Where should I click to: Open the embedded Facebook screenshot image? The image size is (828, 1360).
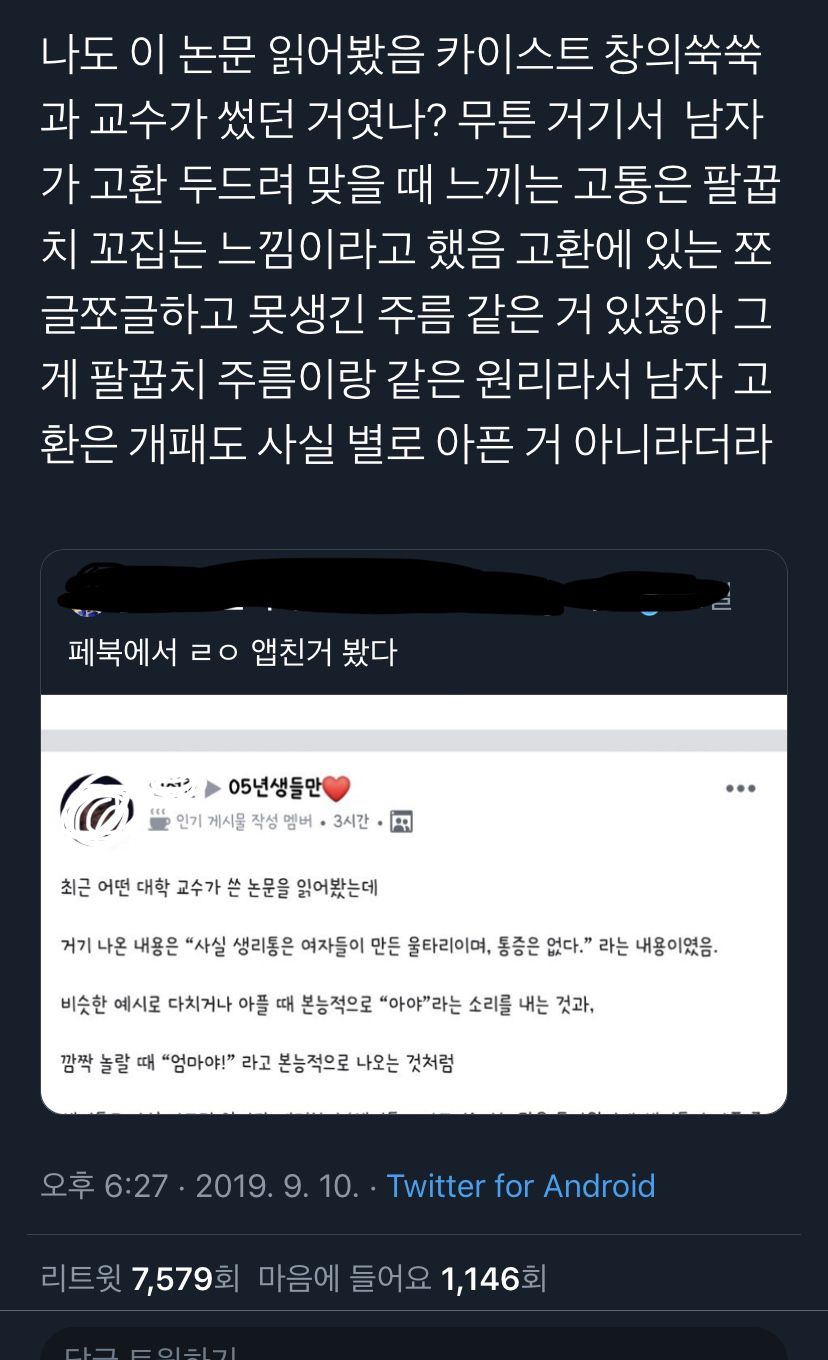point(414,905)
